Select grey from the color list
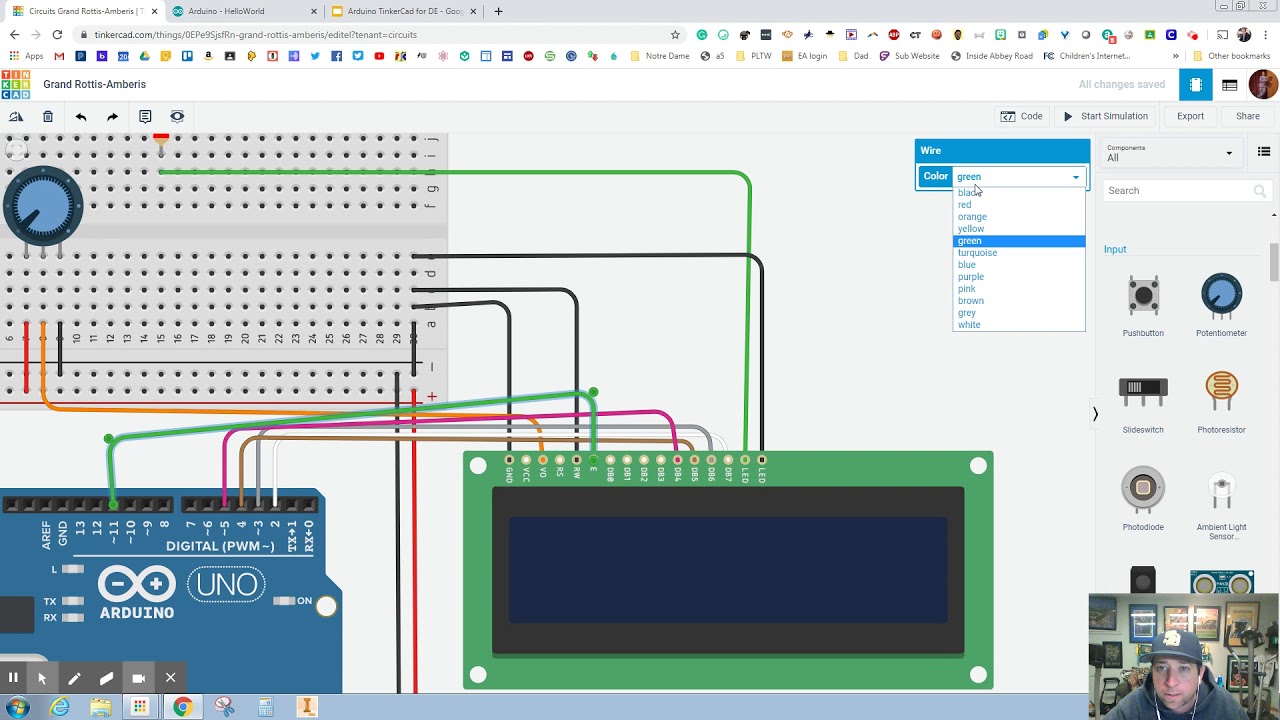The width and height of the screenshot is (1280, 720). 1019,313
